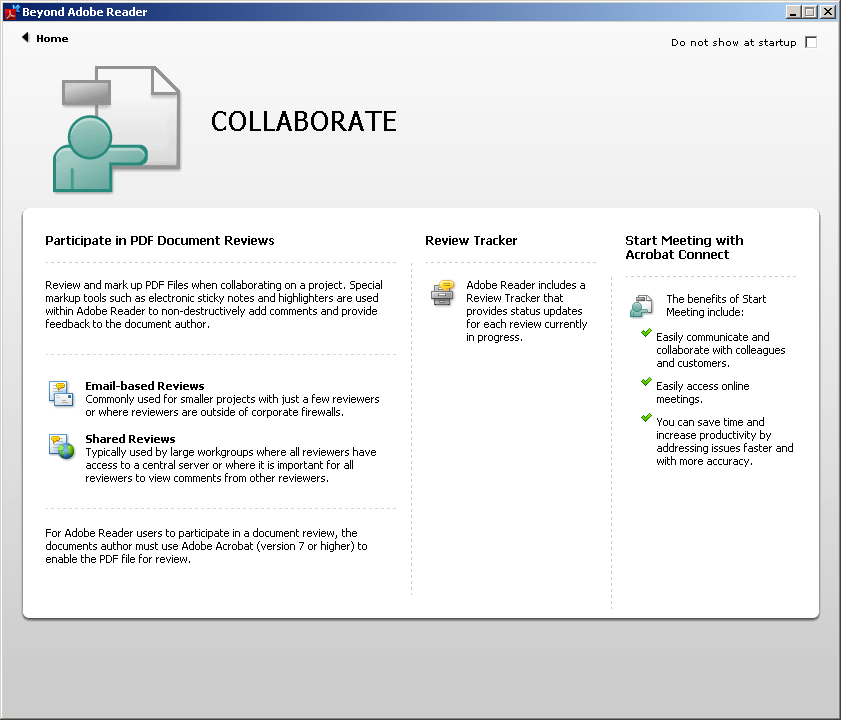Open the Shared Reviews heading

130,439
